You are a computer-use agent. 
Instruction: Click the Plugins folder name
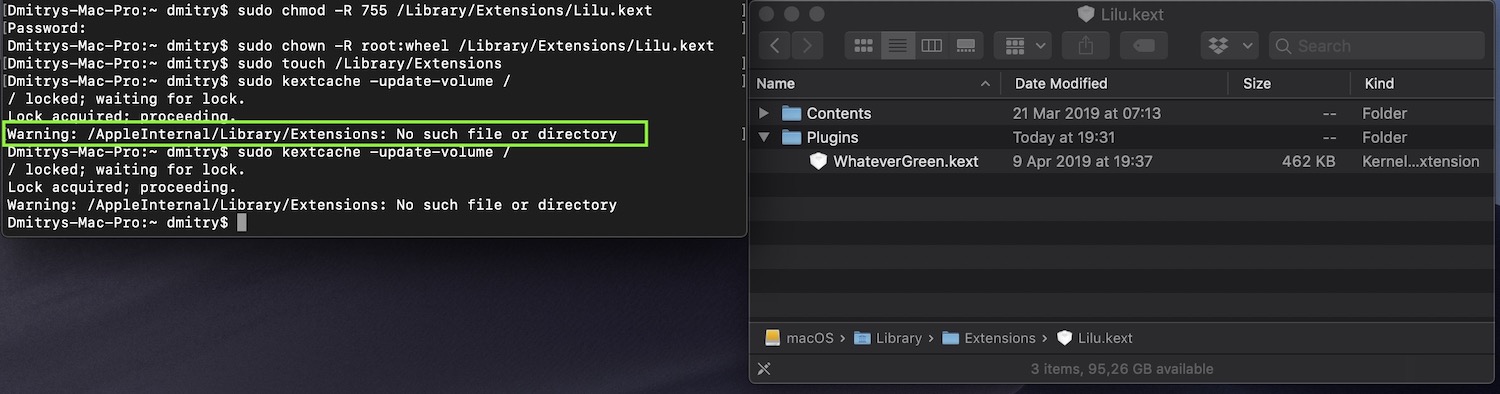(833, 137)
